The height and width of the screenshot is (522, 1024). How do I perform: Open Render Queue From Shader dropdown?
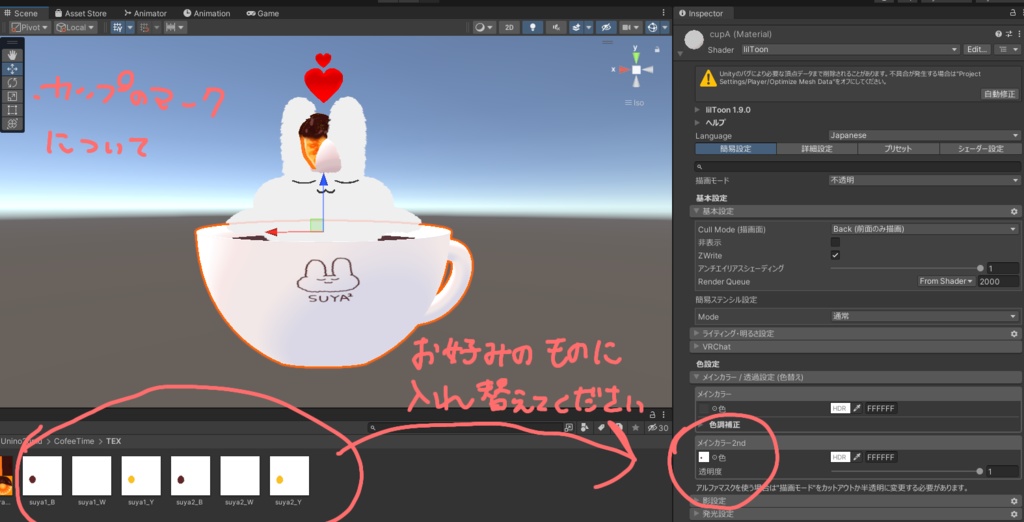click(946, 282)
